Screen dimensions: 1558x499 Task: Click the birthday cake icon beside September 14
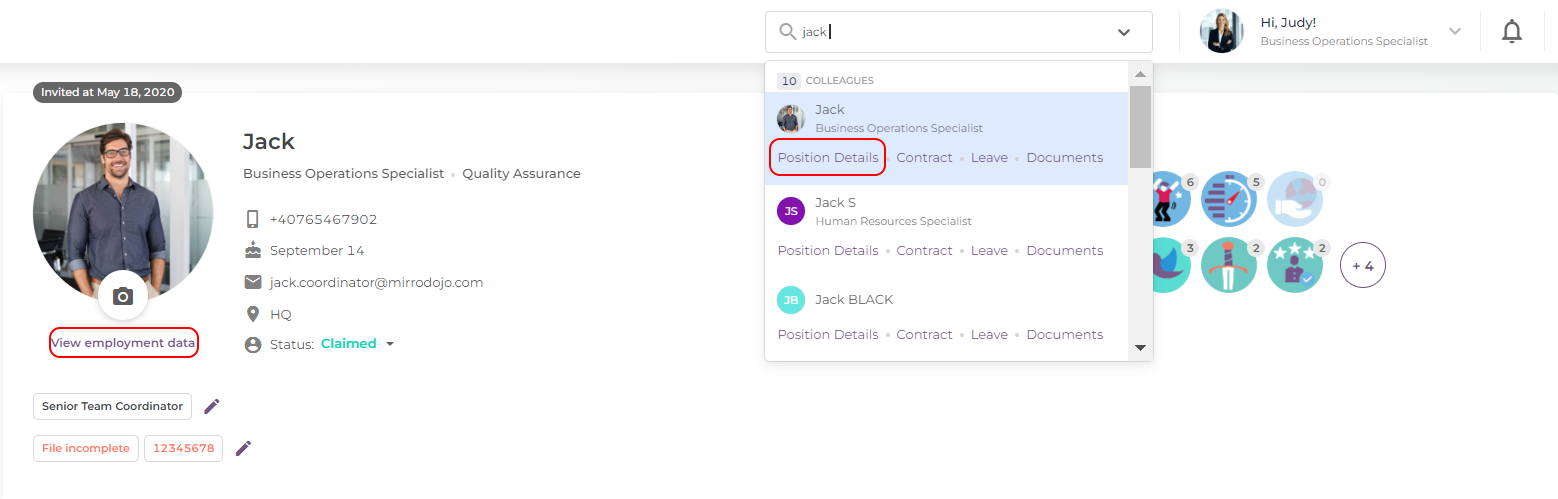click(253, 250)
